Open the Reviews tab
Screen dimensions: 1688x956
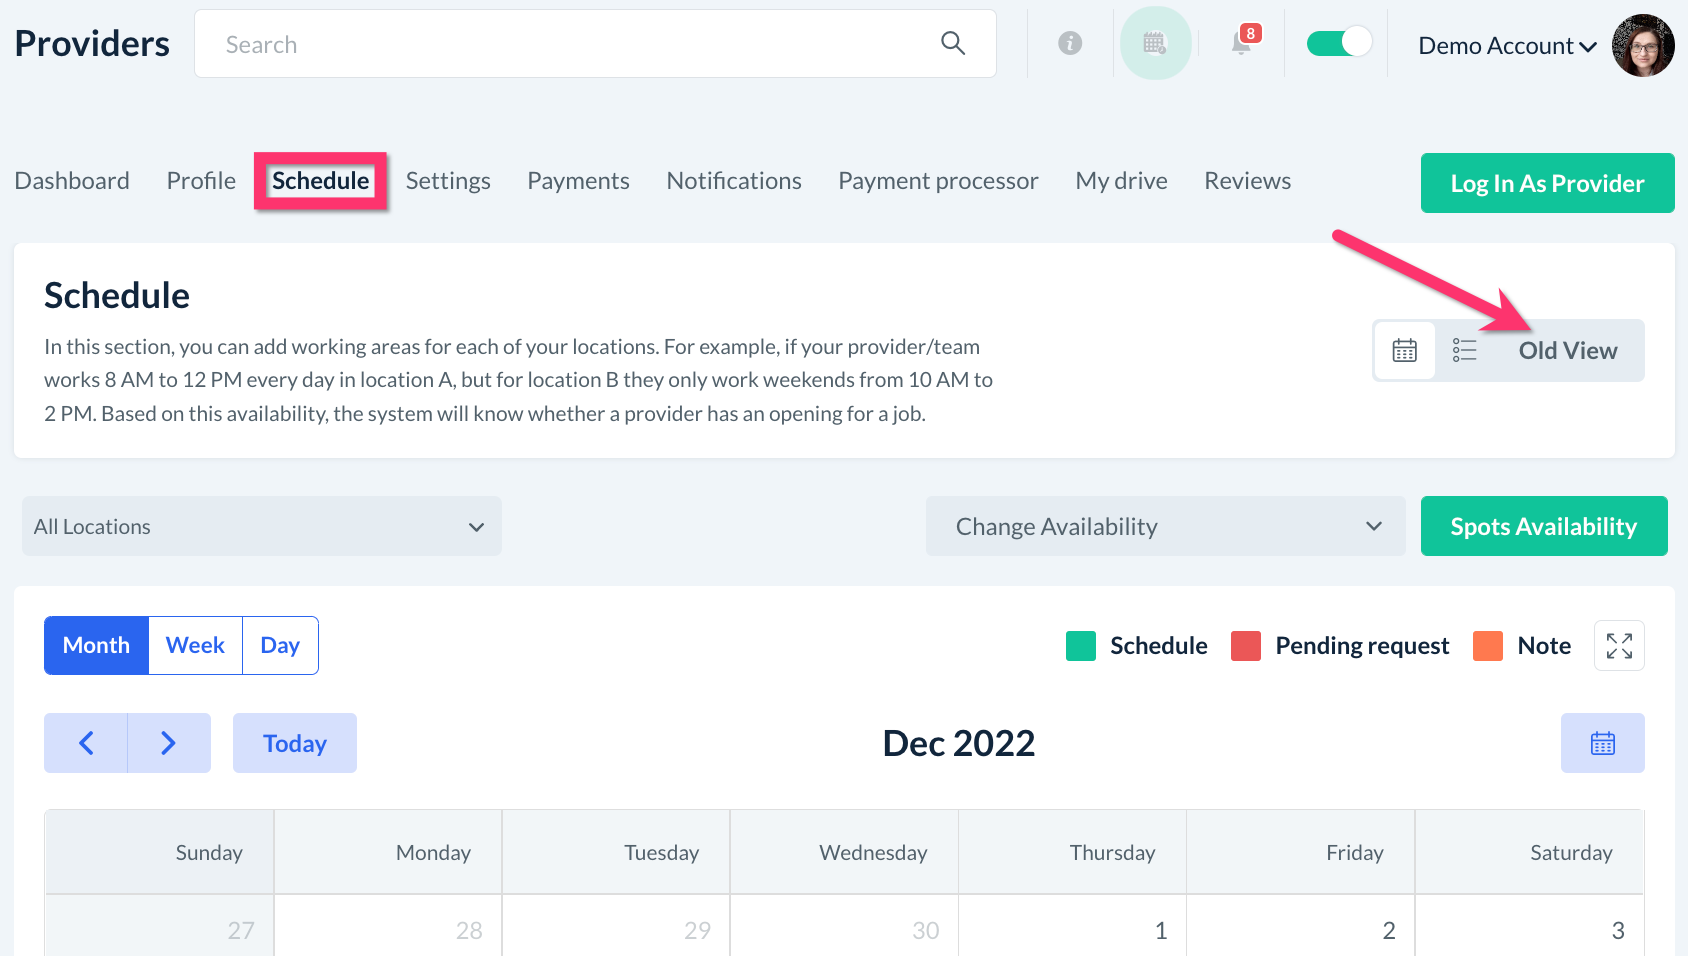(1247, 181)
